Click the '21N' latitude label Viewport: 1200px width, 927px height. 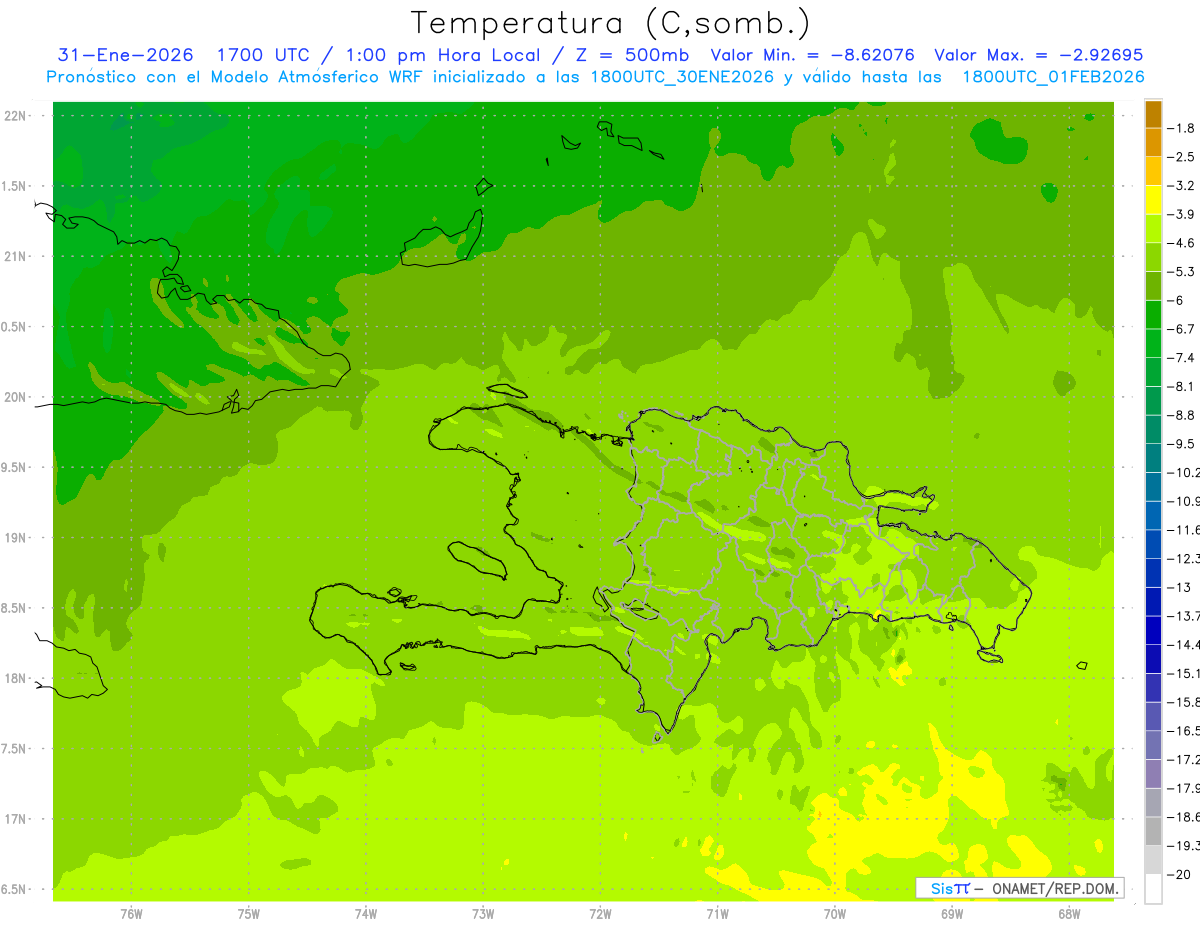point(15,256)
